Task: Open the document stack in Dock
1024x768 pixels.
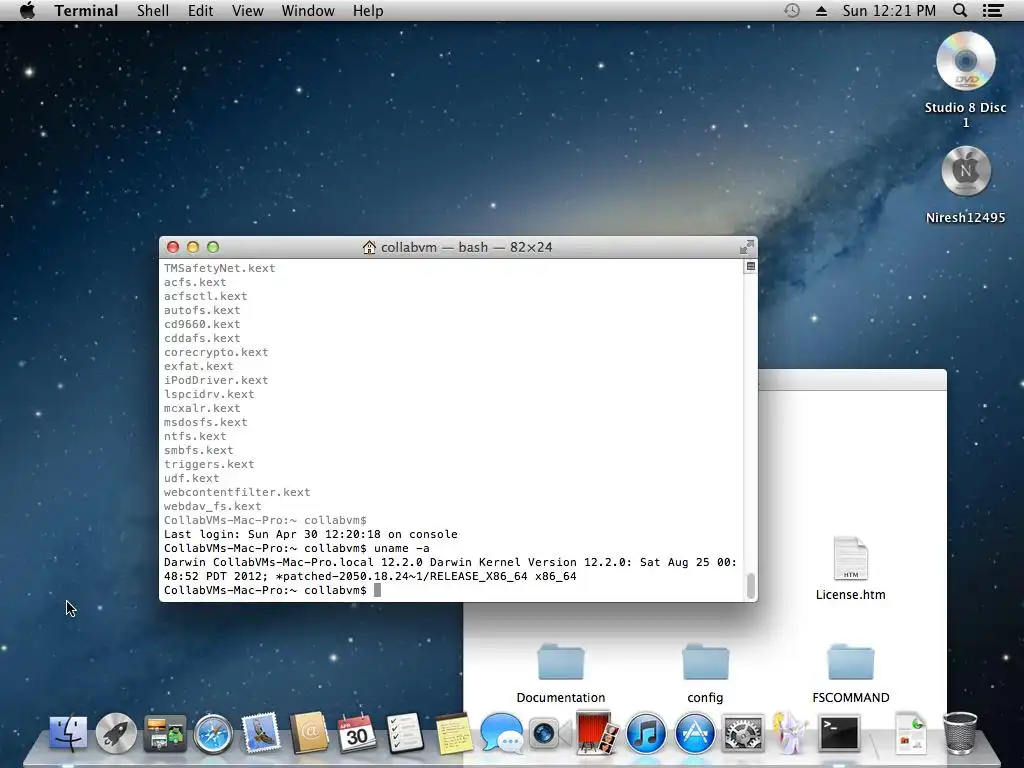Action: click(911, 733)
